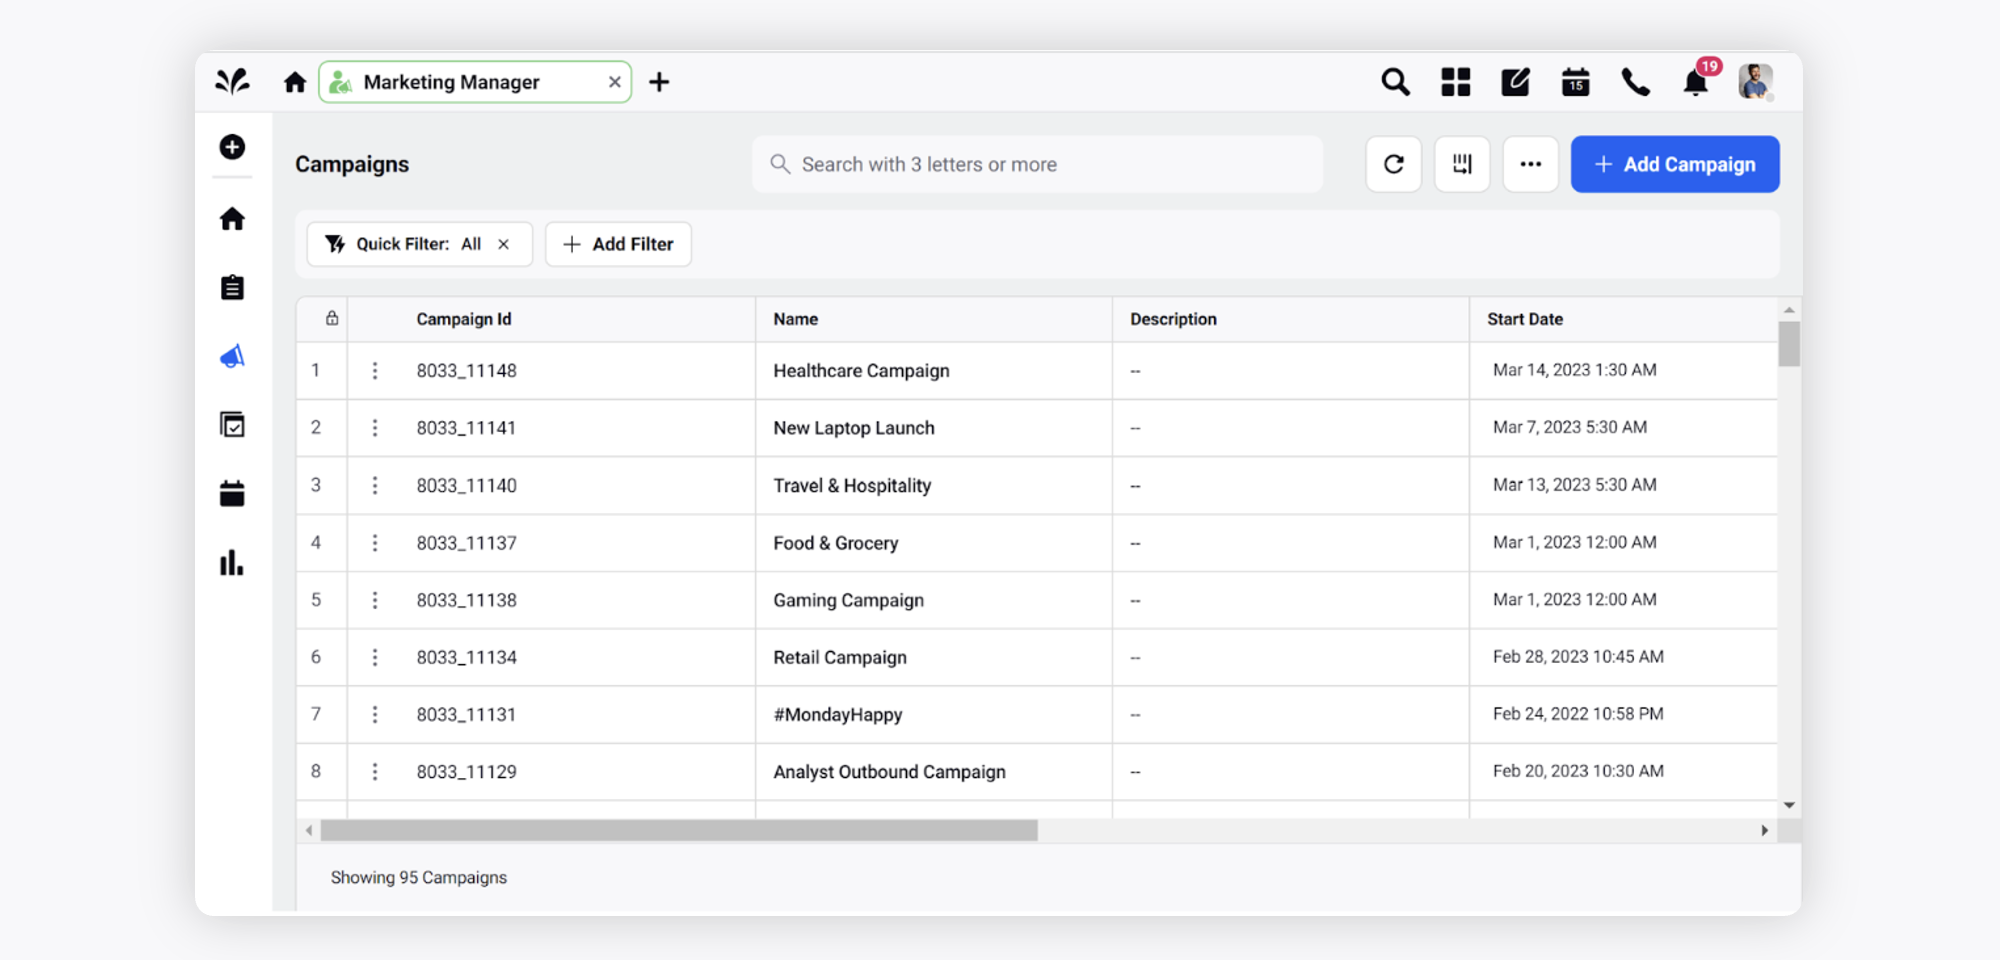Focus the campaign search field
Image resolution: width=2000 pixels, height=960 pixels.
coord(1037,164)
